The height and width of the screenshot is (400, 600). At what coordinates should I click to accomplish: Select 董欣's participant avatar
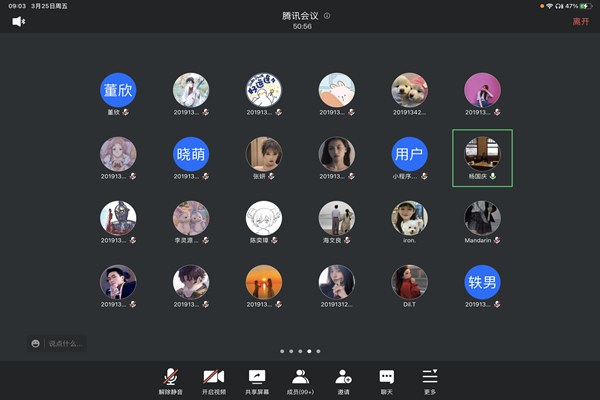pyautogui.click(x=118, y=91)
